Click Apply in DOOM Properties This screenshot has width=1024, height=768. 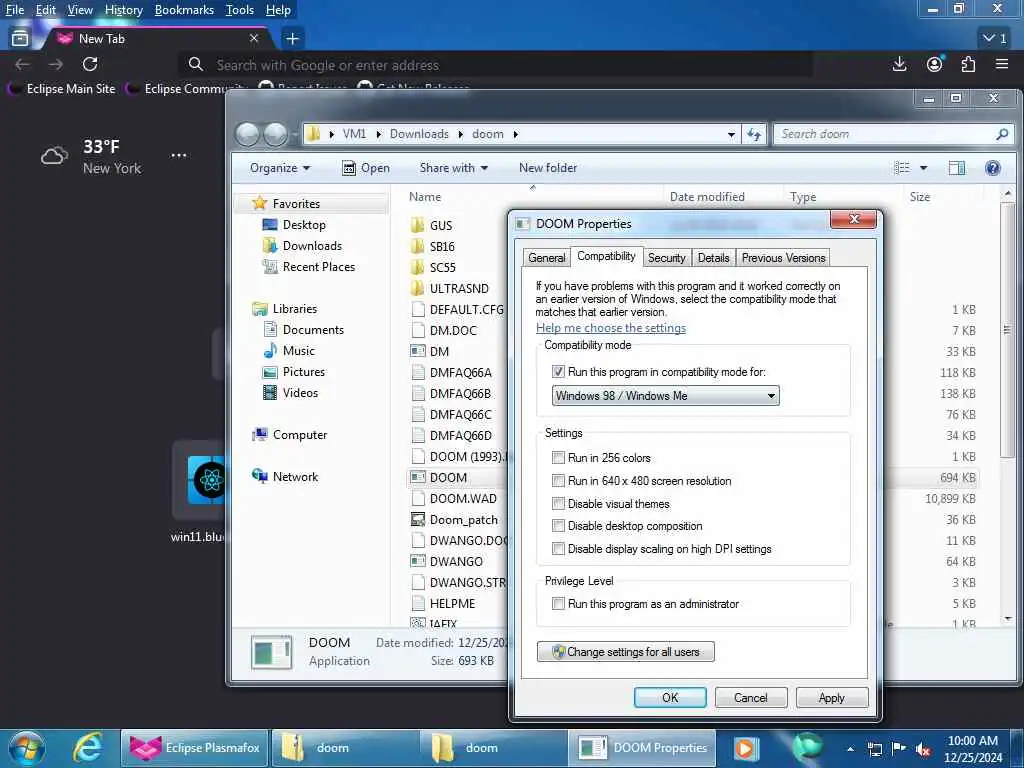click(832, 697)
